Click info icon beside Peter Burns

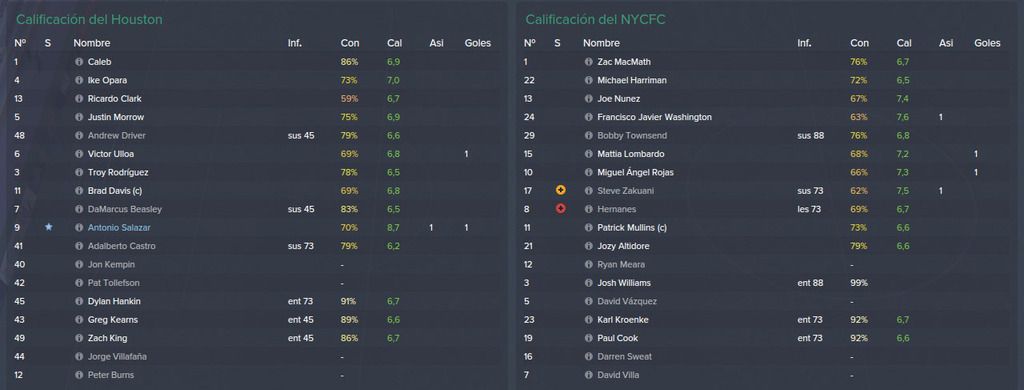click(79, 376)
